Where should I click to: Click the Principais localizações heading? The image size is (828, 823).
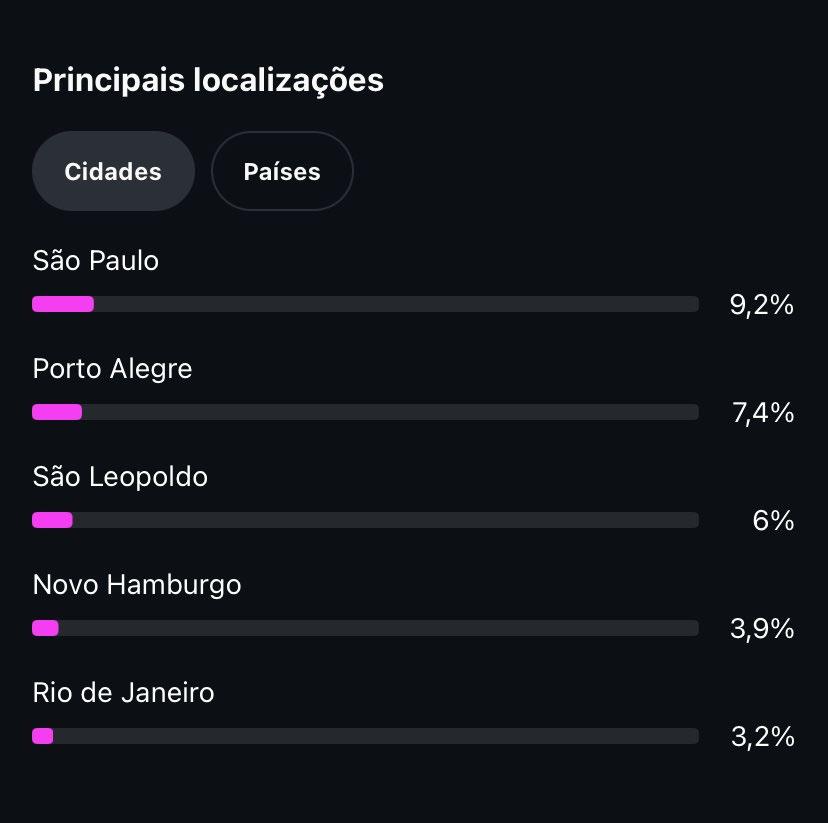click(x=208, y=80)
